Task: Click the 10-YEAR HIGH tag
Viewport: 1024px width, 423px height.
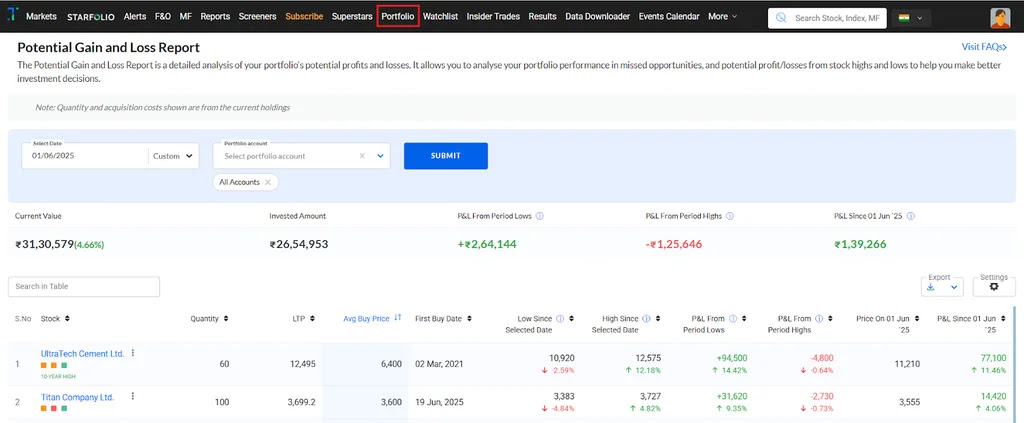Action: point(58,377)
